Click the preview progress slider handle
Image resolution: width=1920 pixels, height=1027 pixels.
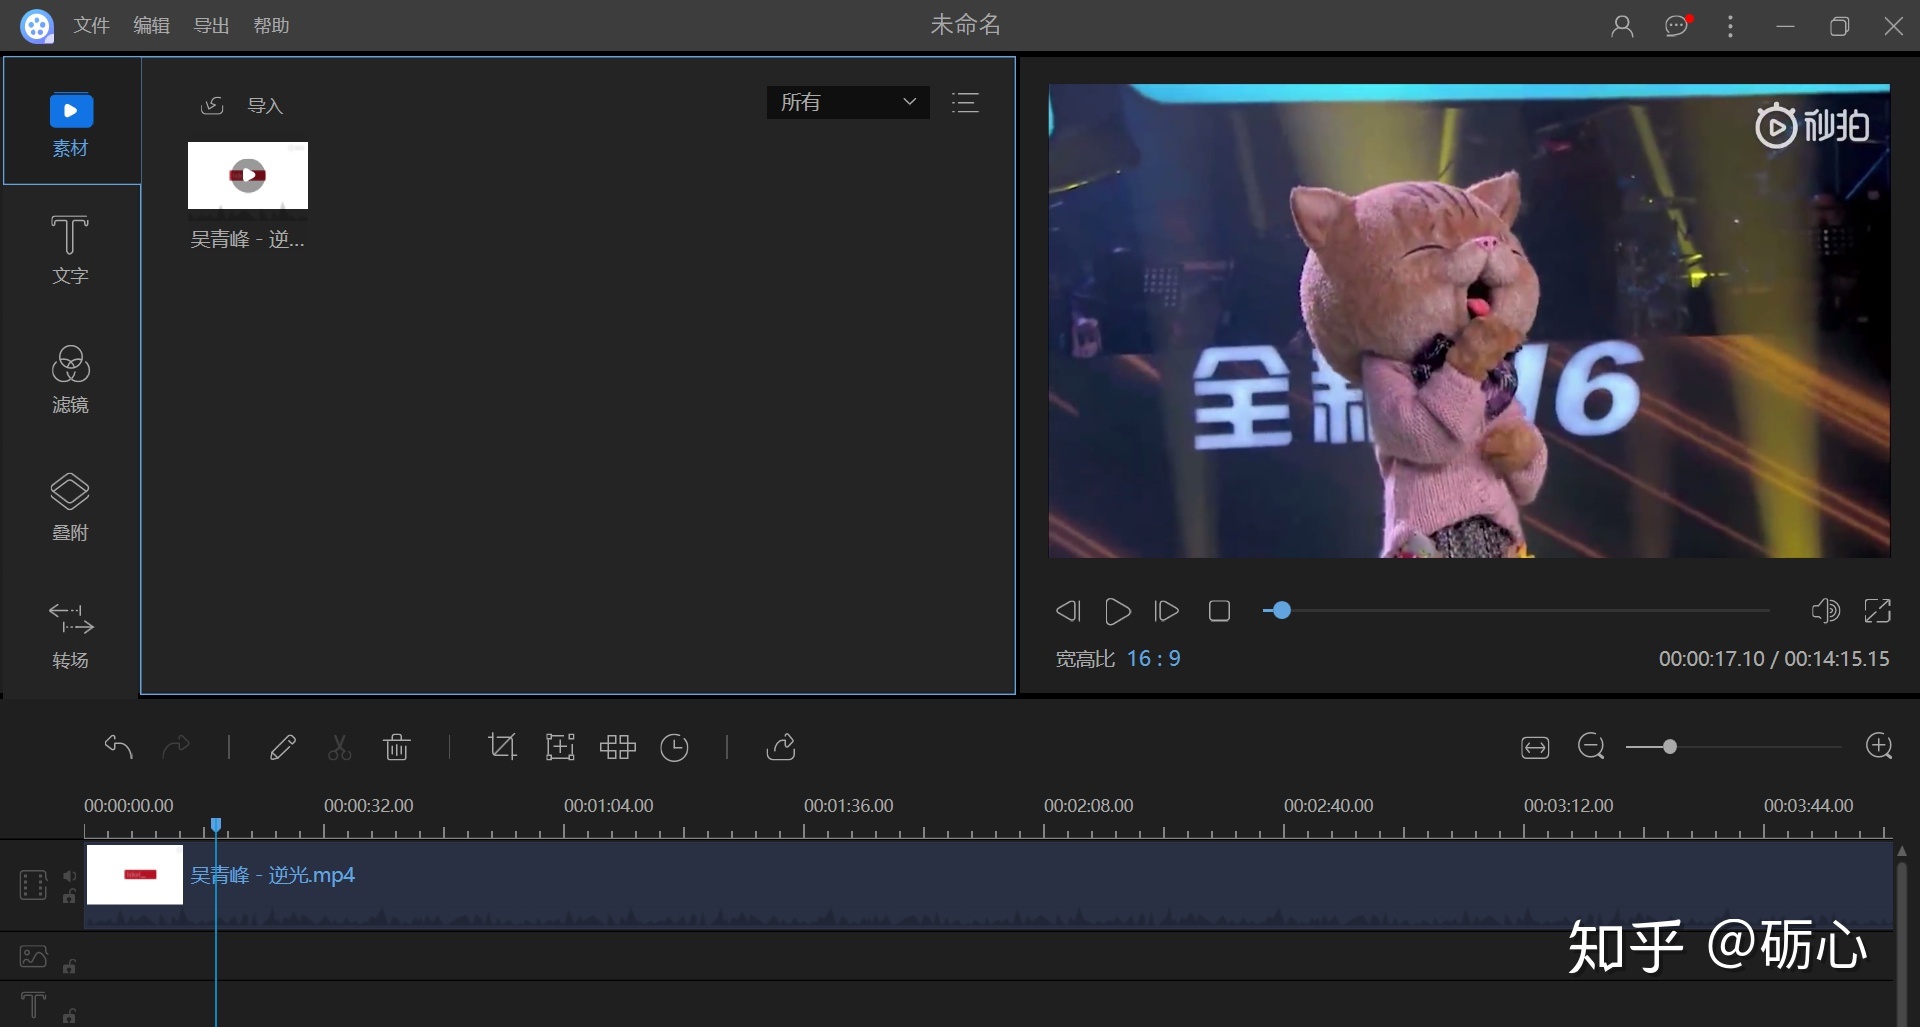click(x=1281, y=610)
